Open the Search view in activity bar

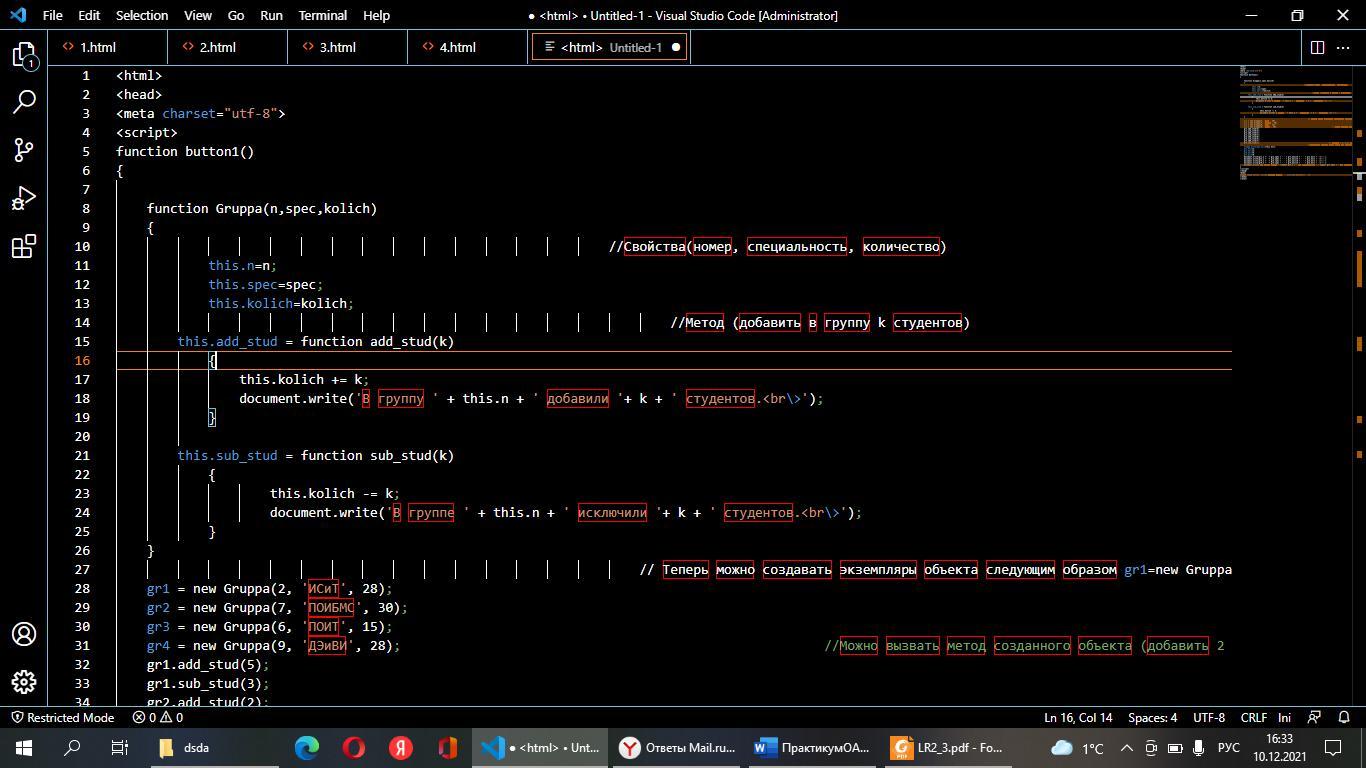(24, 102)
